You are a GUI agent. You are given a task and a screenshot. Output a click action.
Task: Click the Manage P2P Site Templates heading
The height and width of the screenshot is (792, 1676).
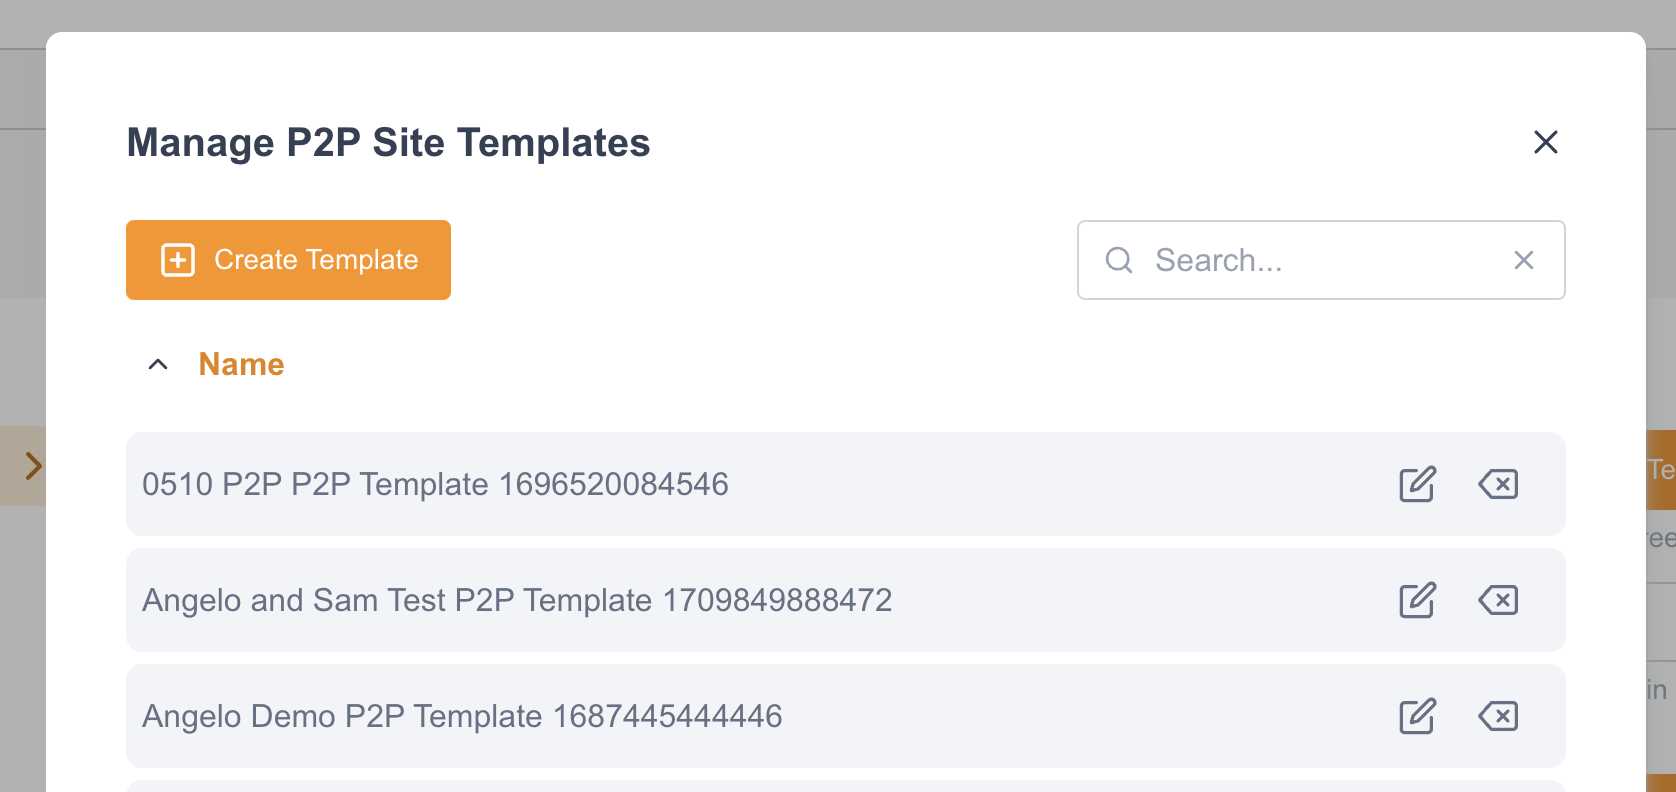(388, 143)
